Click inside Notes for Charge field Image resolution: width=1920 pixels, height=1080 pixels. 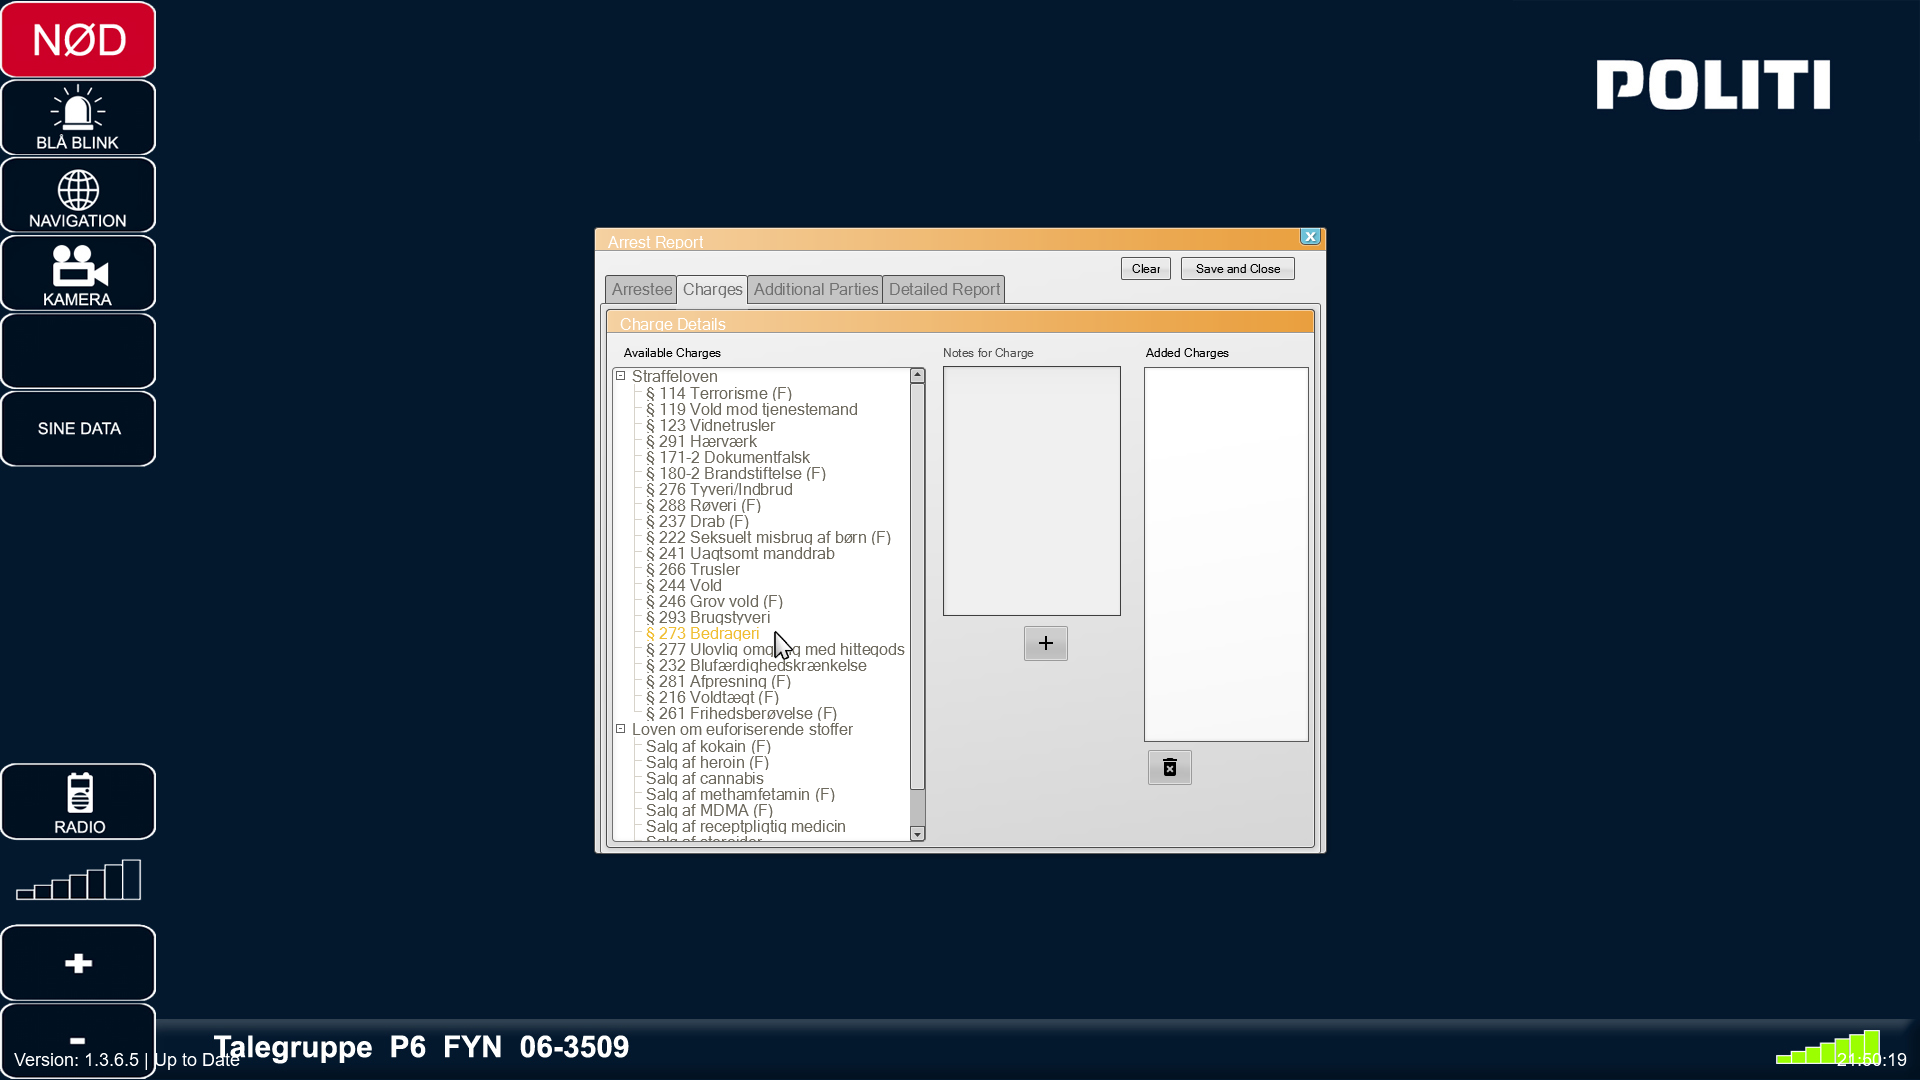(x=1031, y=491)
